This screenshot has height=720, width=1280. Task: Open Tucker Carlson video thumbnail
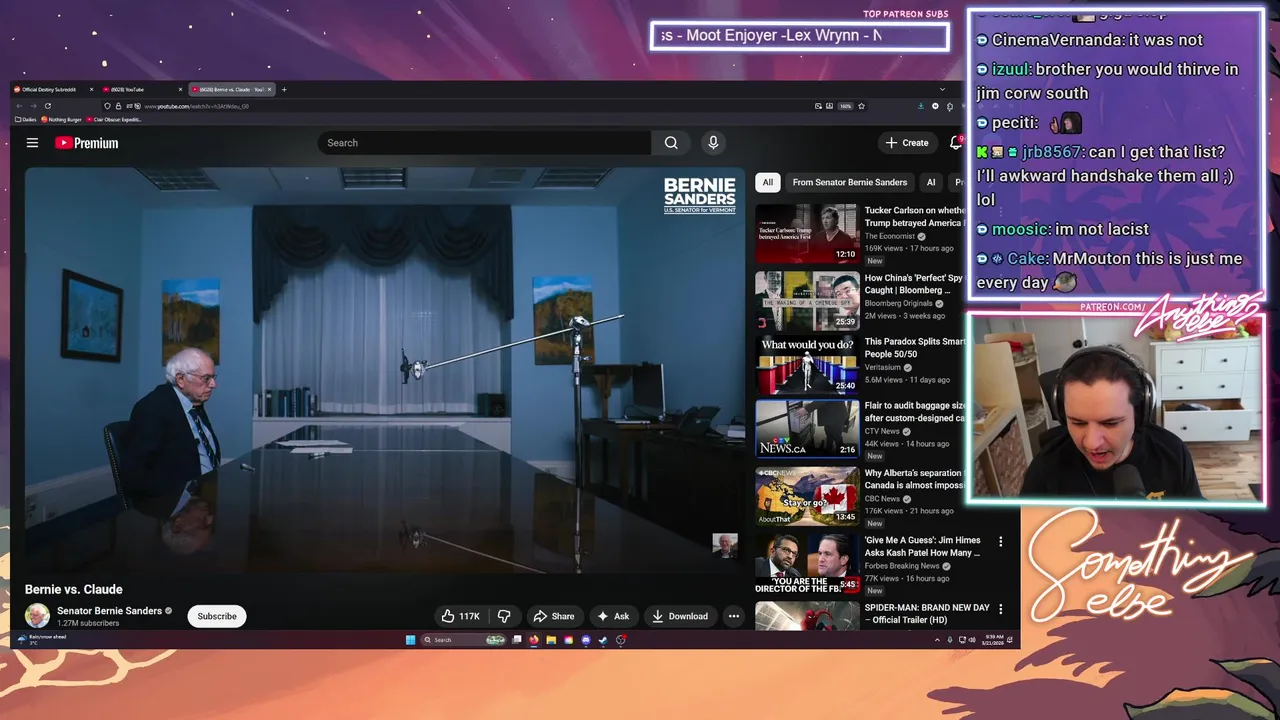(x=807, y=233)
